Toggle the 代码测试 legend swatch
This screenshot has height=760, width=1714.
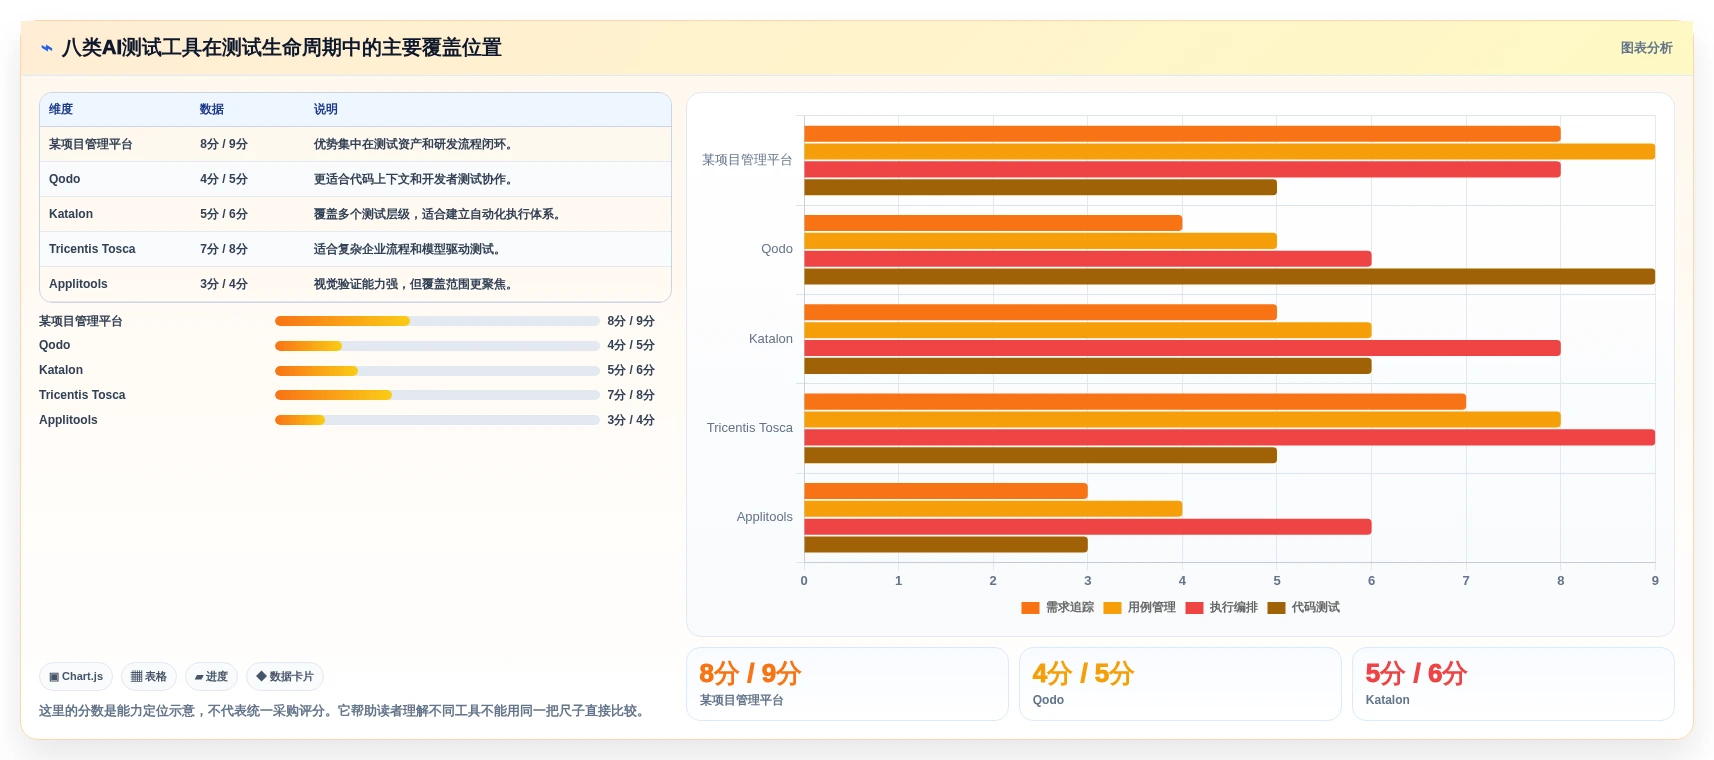(x=1276, y=608)
